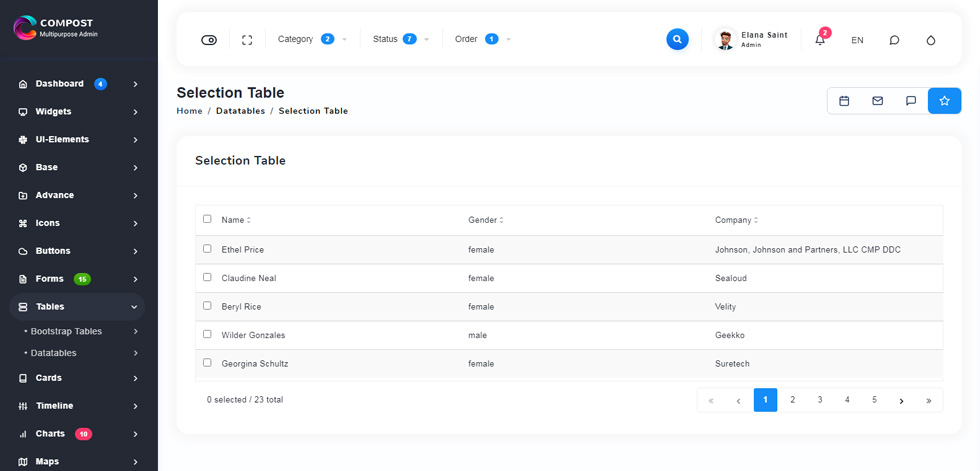Open the Buttons menu item
This screenshot has height=471, width=980.
click(x=78, y=251)
